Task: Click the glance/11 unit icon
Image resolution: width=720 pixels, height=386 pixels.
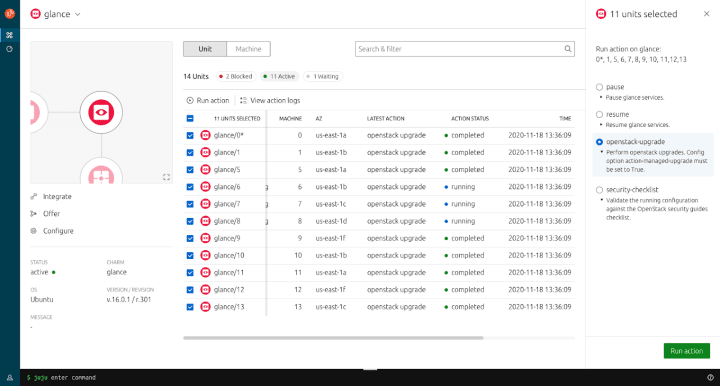Action: (x=205, y=273)
